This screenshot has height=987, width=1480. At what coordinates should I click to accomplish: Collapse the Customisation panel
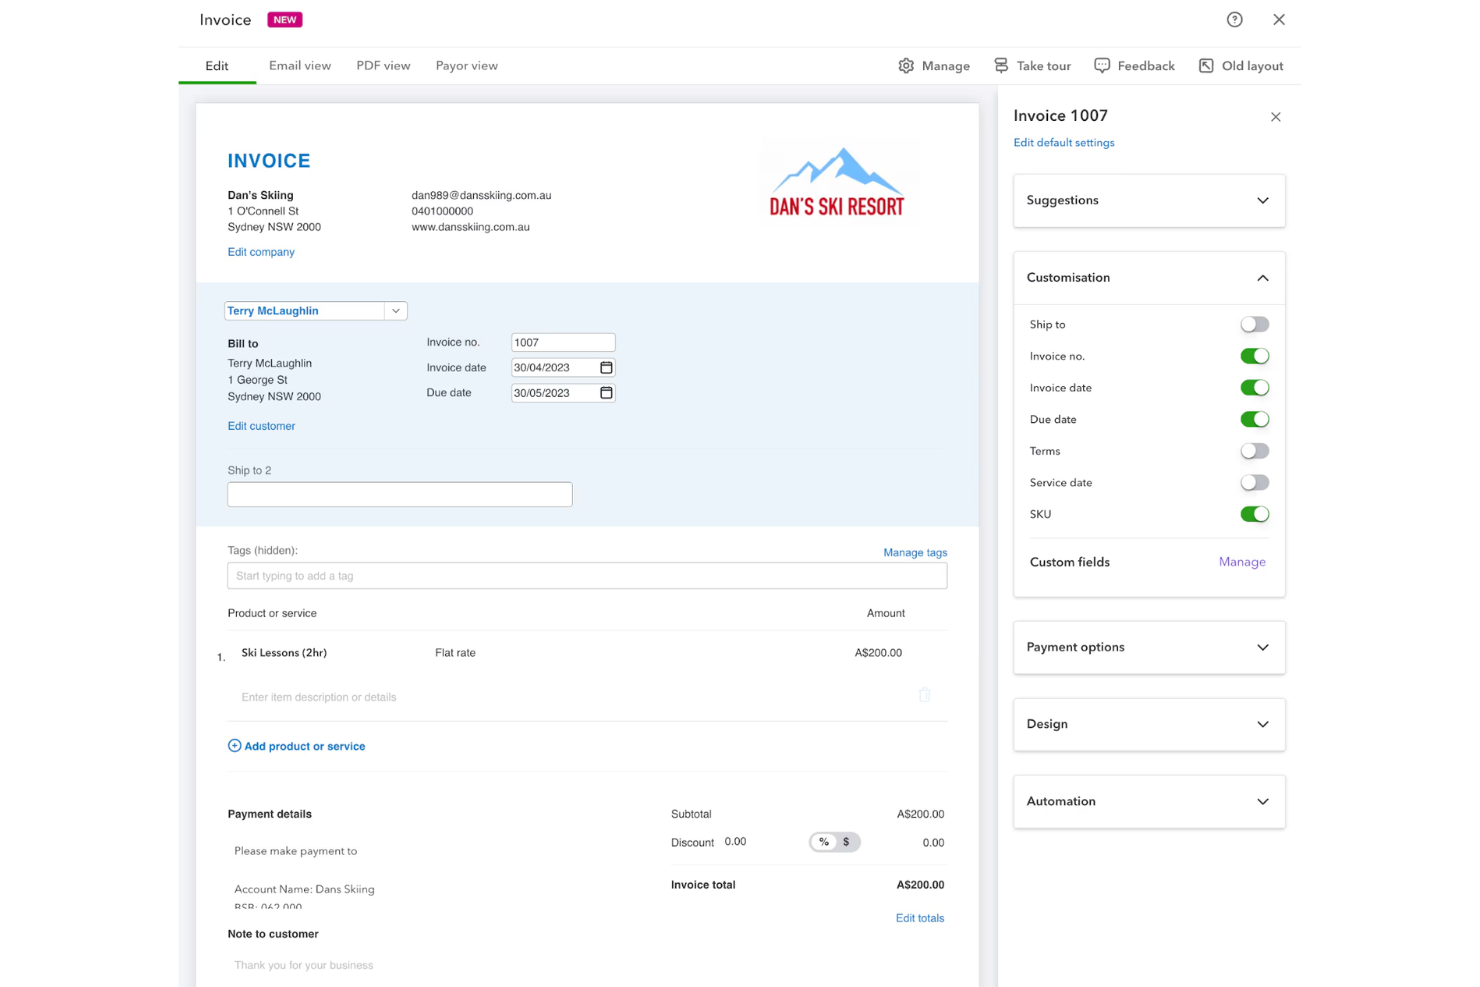pyautogui.click(x=1261, y=277)
